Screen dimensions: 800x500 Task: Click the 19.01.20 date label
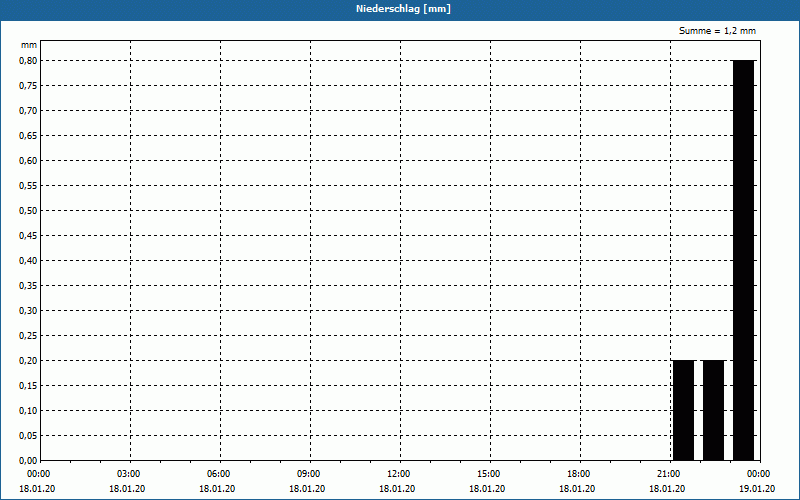(757, 489)
